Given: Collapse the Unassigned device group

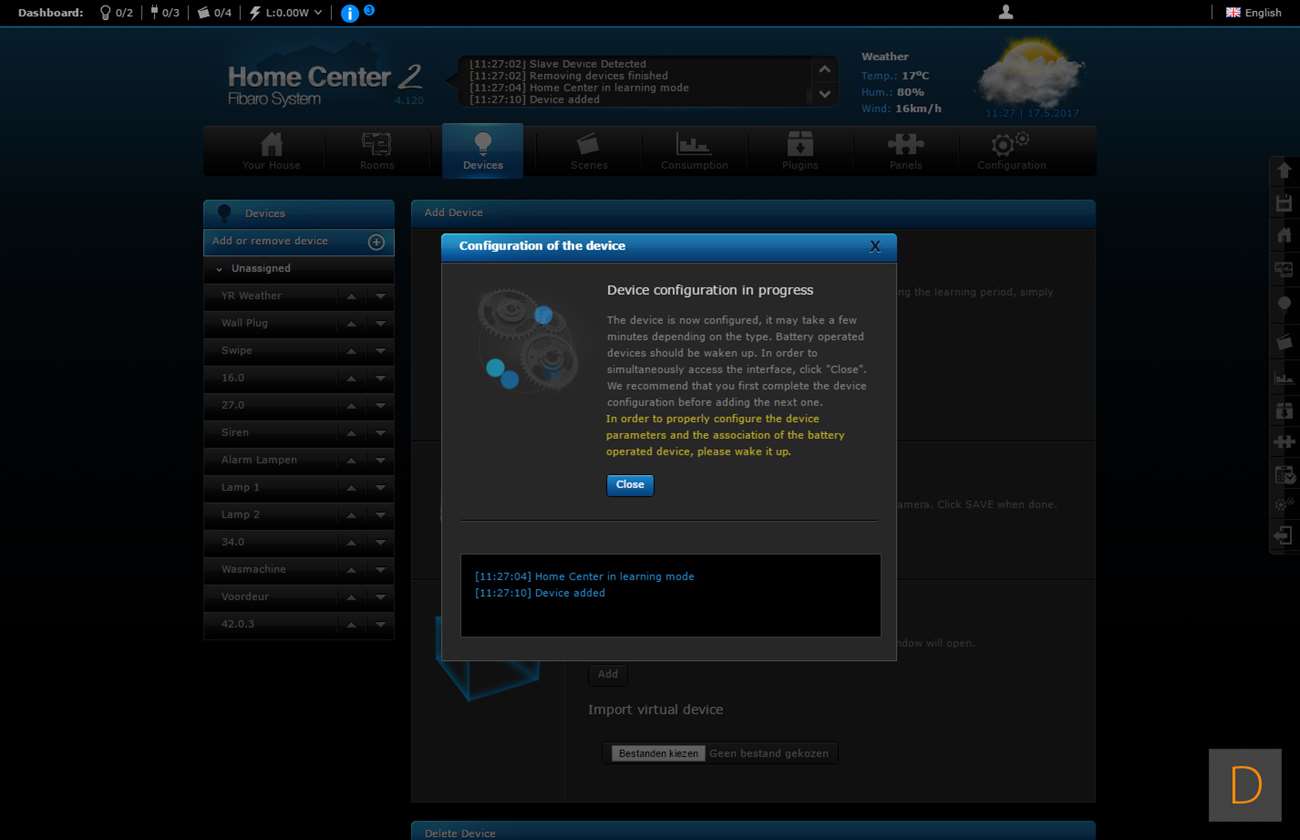Looking at the screenshot, I should point(219,269).
